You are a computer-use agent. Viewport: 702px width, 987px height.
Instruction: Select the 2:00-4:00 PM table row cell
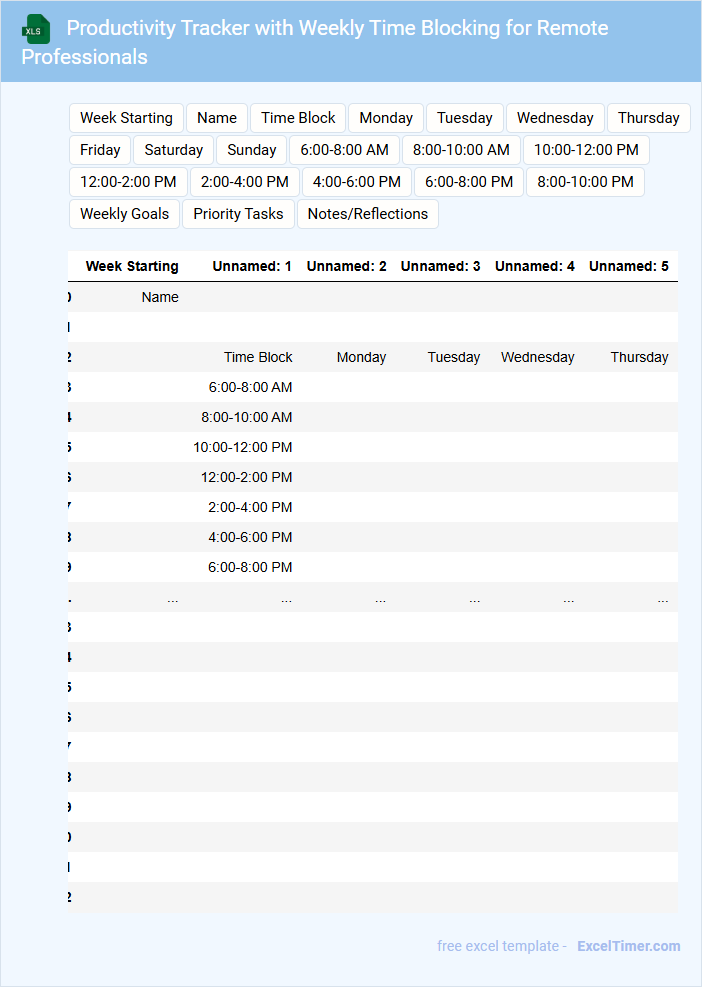251,507
